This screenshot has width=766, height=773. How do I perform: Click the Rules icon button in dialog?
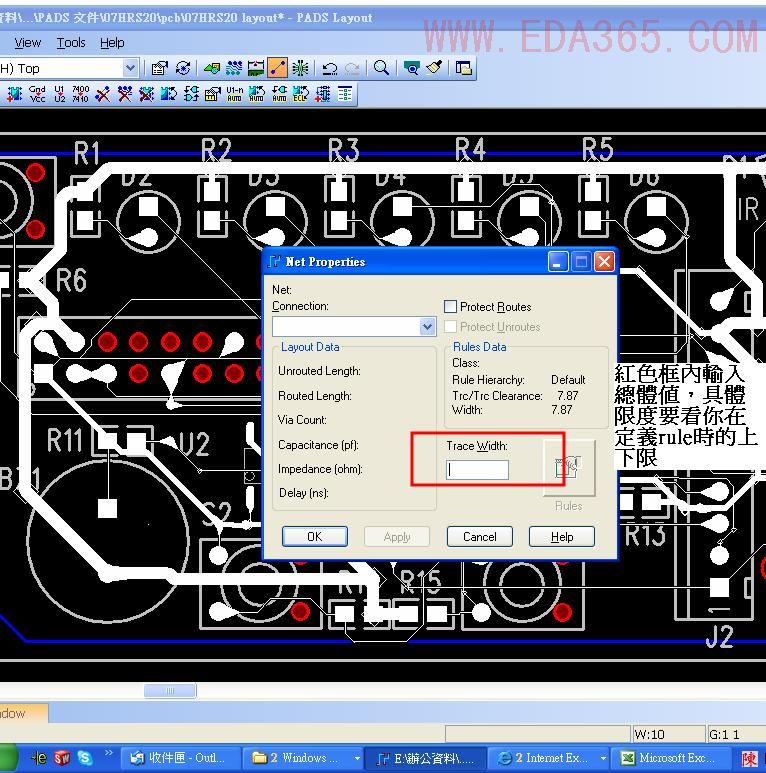click(568, 468)
